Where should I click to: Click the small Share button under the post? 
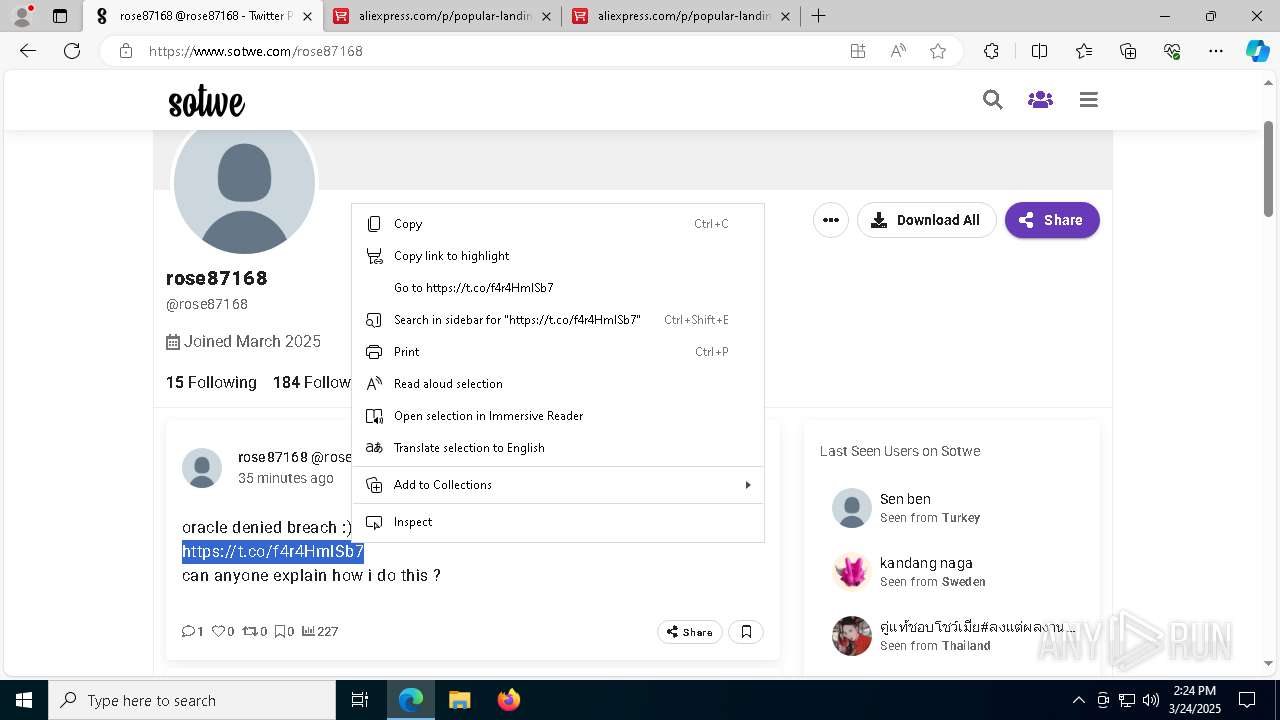(690, 632)
